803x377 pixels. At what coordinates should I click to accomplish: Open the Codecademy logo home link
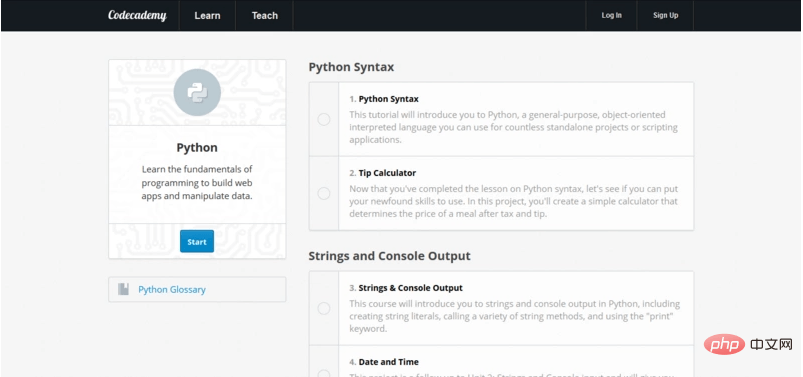[x=137, y=15]
